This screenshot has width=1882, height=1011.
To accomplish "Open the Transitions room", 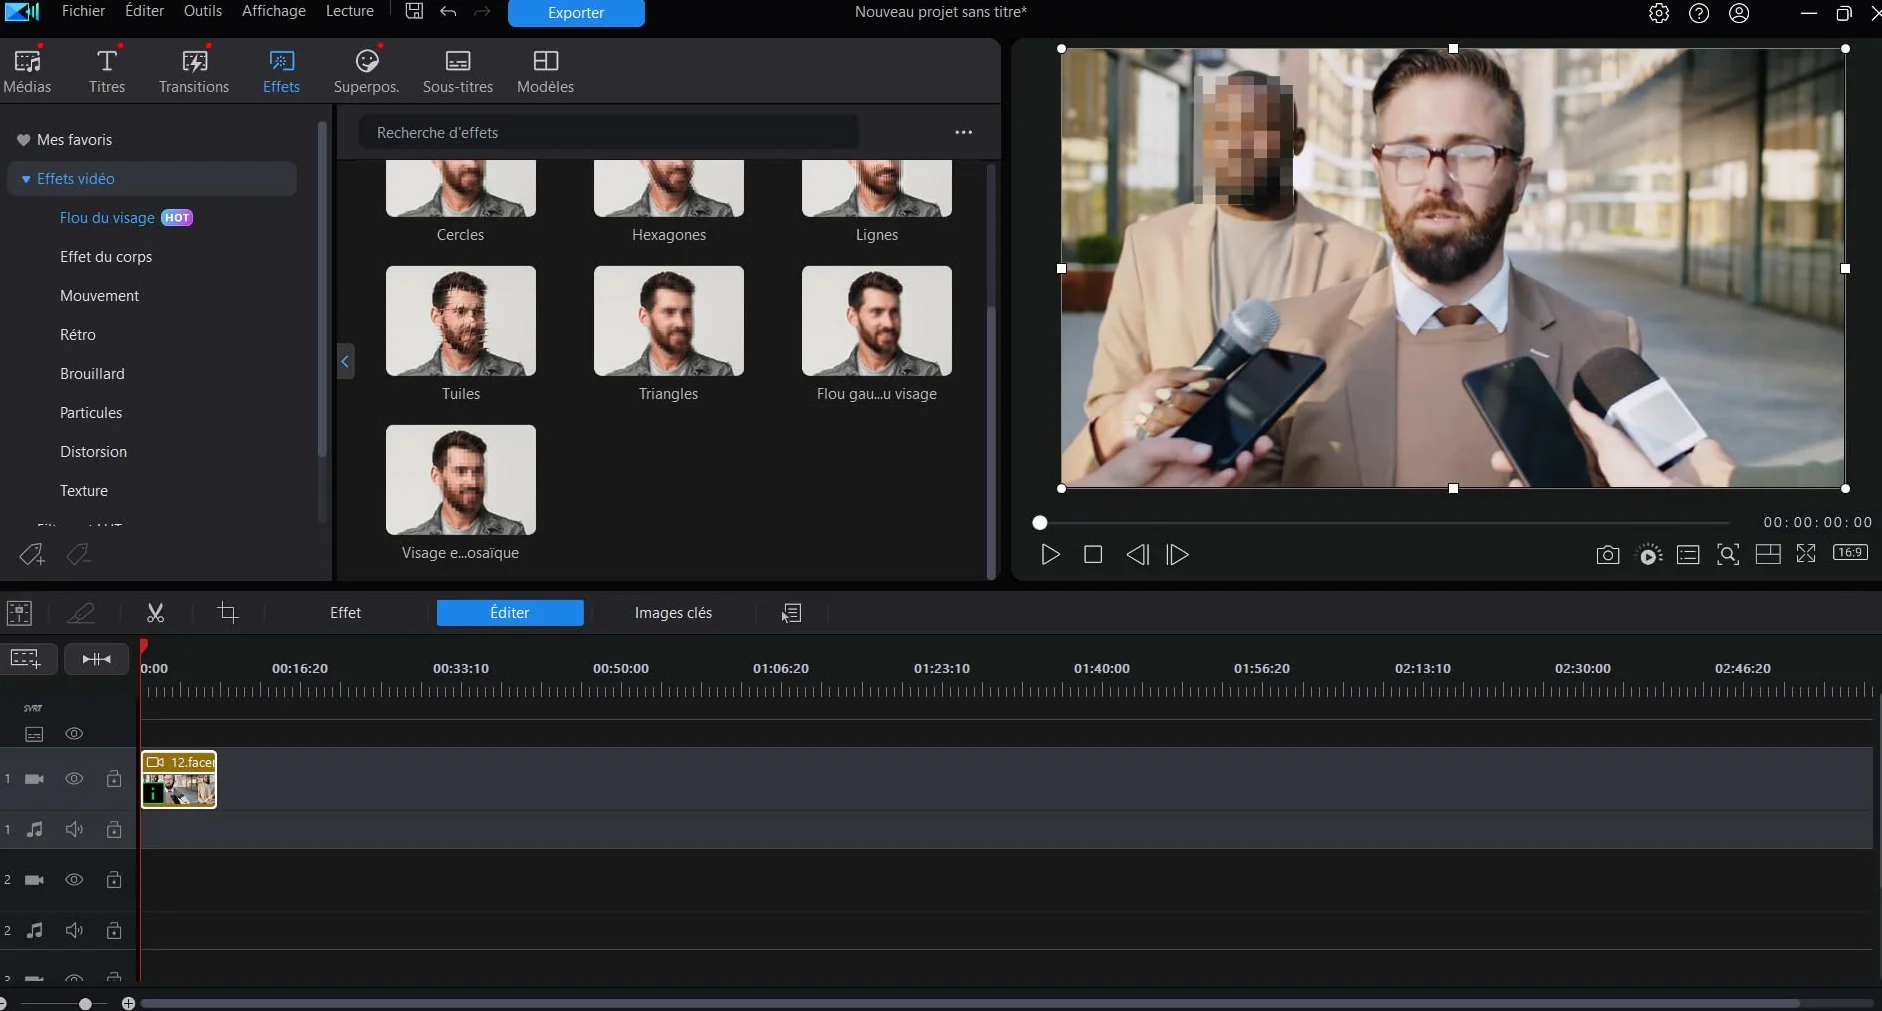I will [x=194, y=71].
